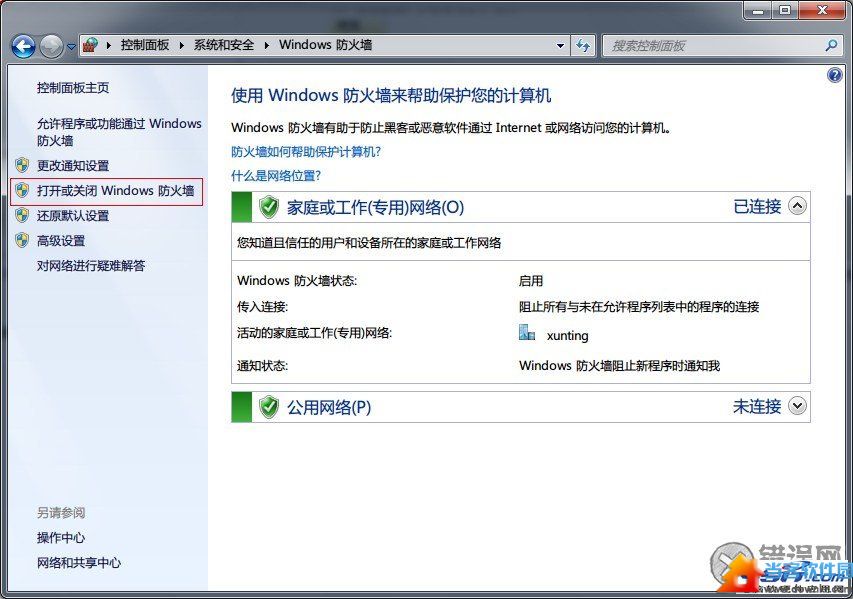Click the address bar refresh button
This screenshot has height=599, width=853.
point(583,46)
